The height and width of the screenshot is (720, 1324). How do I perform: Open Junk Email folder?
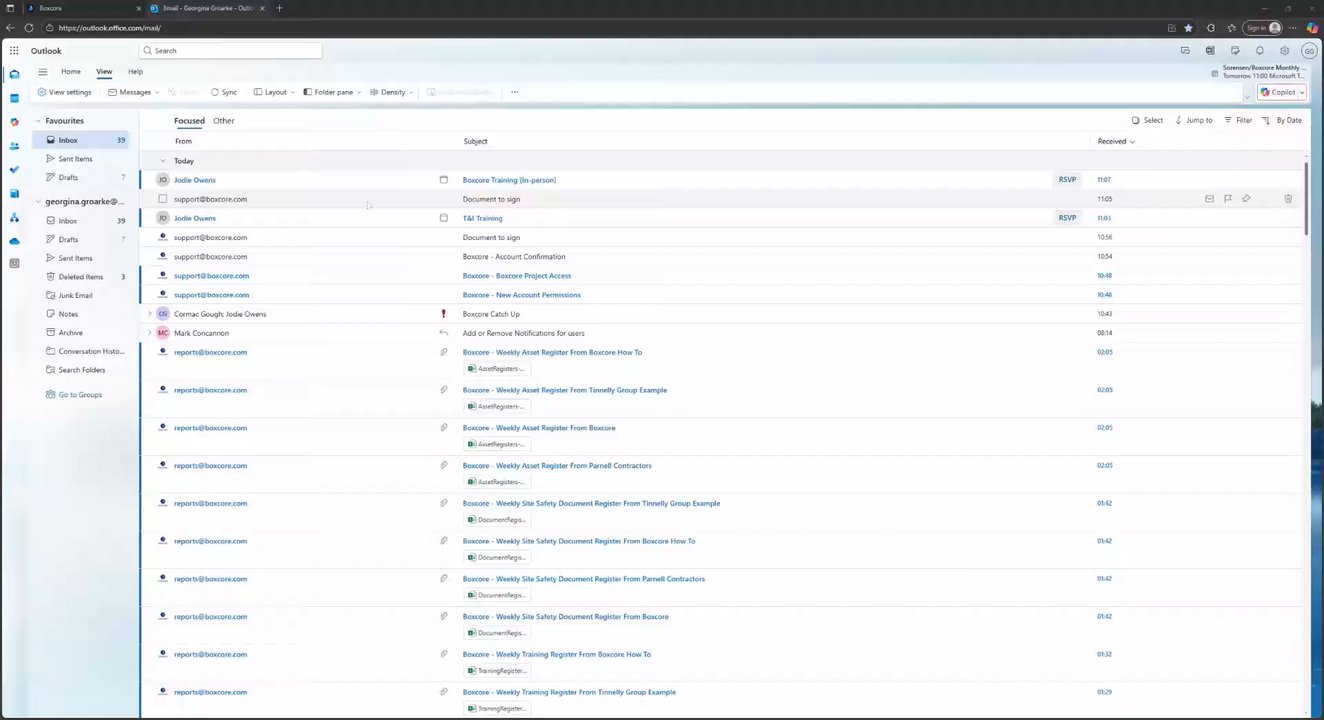75,295
